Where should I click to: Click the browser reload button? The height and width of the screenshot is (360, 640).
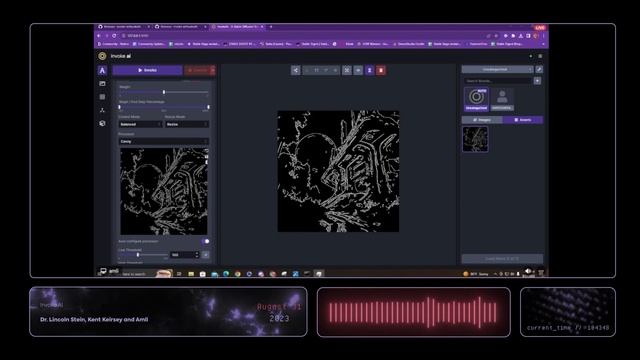[x=114, y=36]
